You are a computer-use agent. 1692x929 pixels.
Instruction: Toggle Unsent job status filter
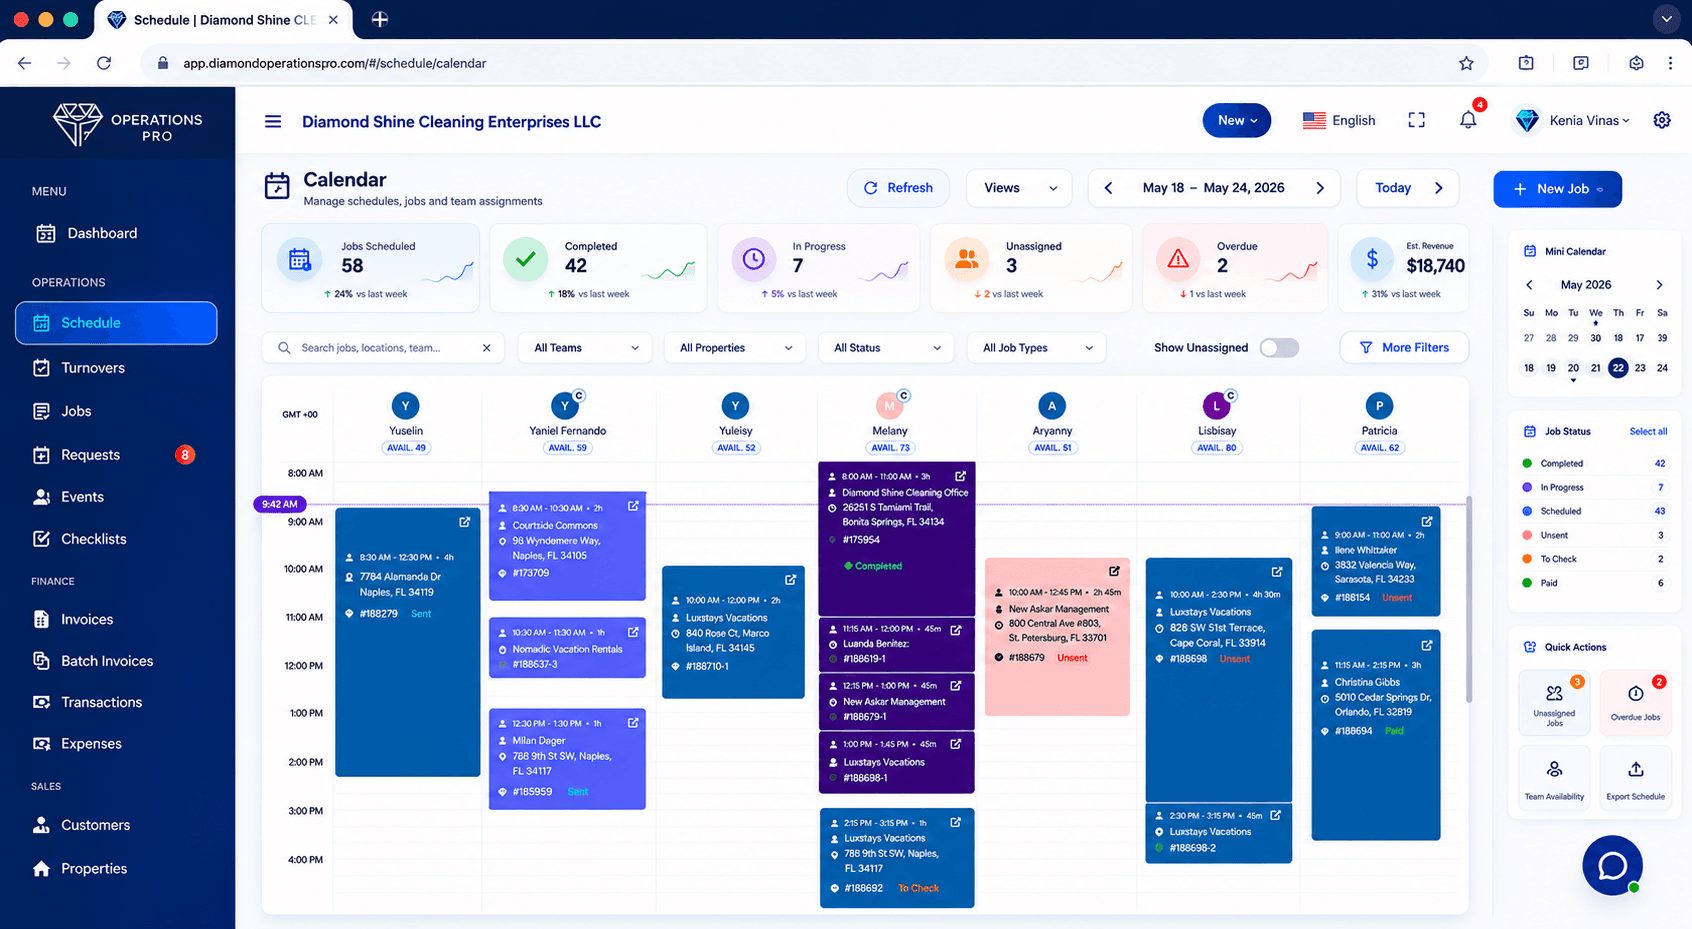coord(1593,535)
